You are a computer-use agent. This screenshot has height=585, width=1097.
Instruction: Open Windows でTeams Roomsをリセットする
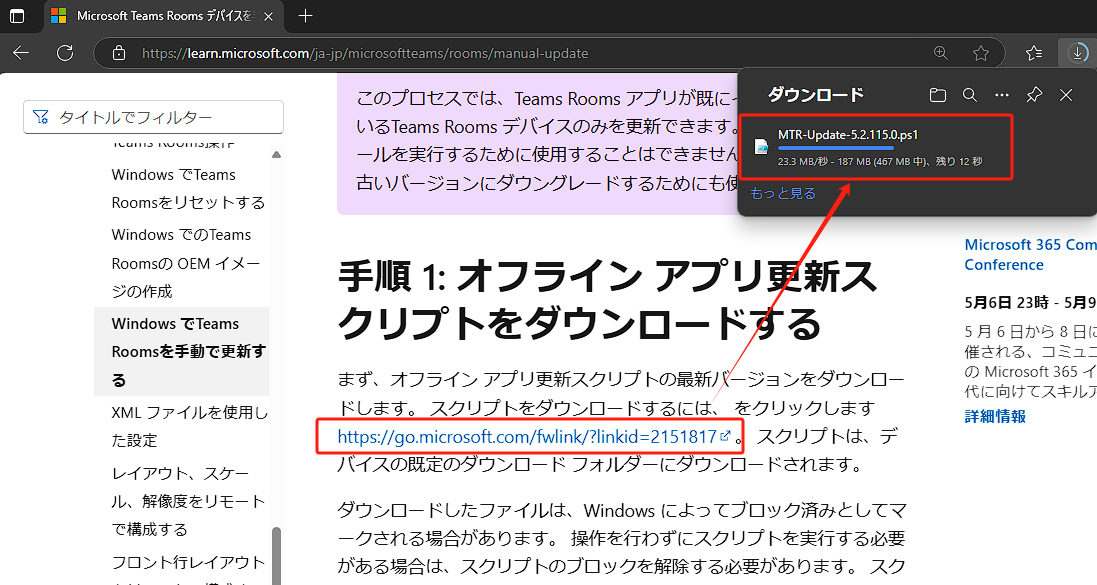point(188,188)
